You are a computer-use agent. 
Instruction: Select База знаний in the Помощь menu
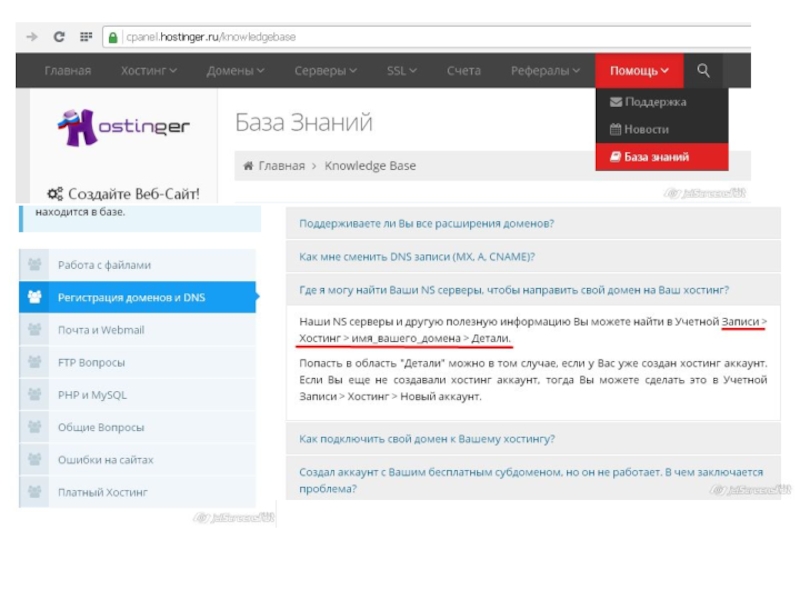(656, 157)
